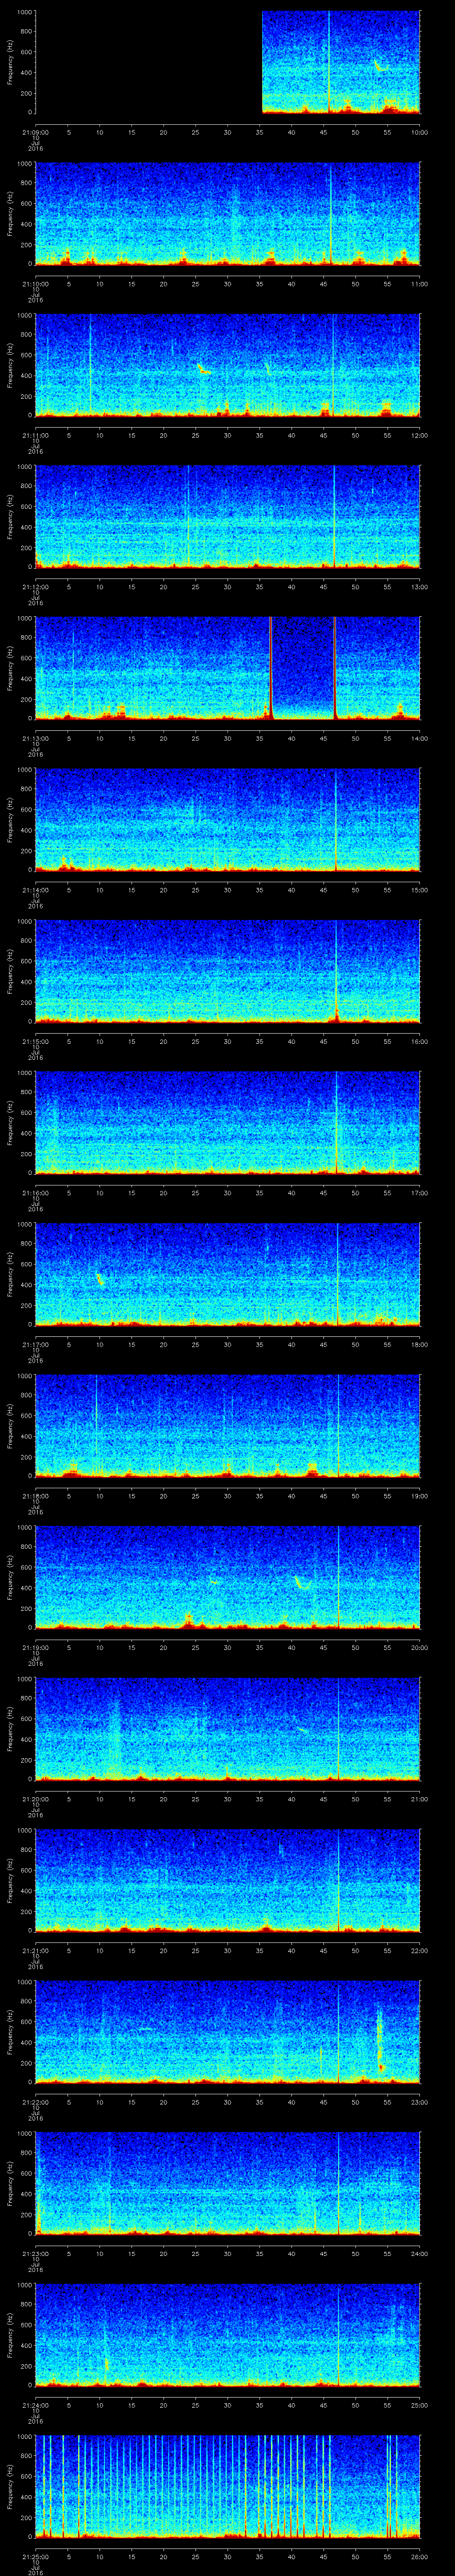Screen dimensions: 455x2576
Task: Click the 26:00 end time label
Action: pyautogui.click(x=419, y=2556)
